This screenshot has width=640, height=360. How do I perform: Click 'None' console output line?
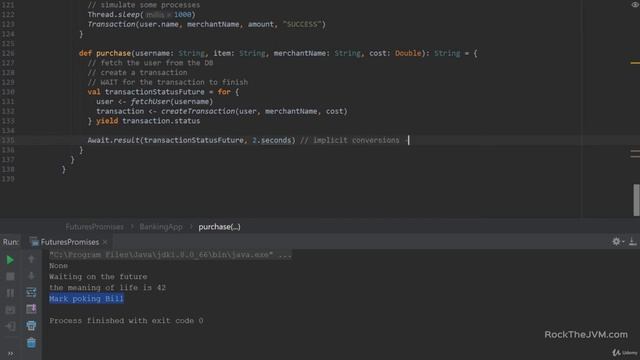(58, 266)
